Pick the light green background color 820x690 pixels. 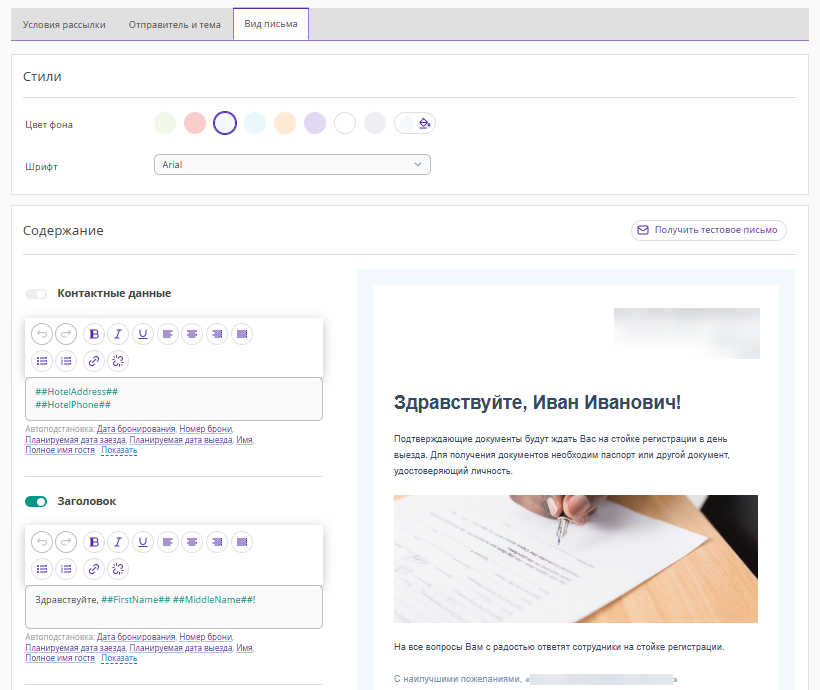(x=165, y=123)
